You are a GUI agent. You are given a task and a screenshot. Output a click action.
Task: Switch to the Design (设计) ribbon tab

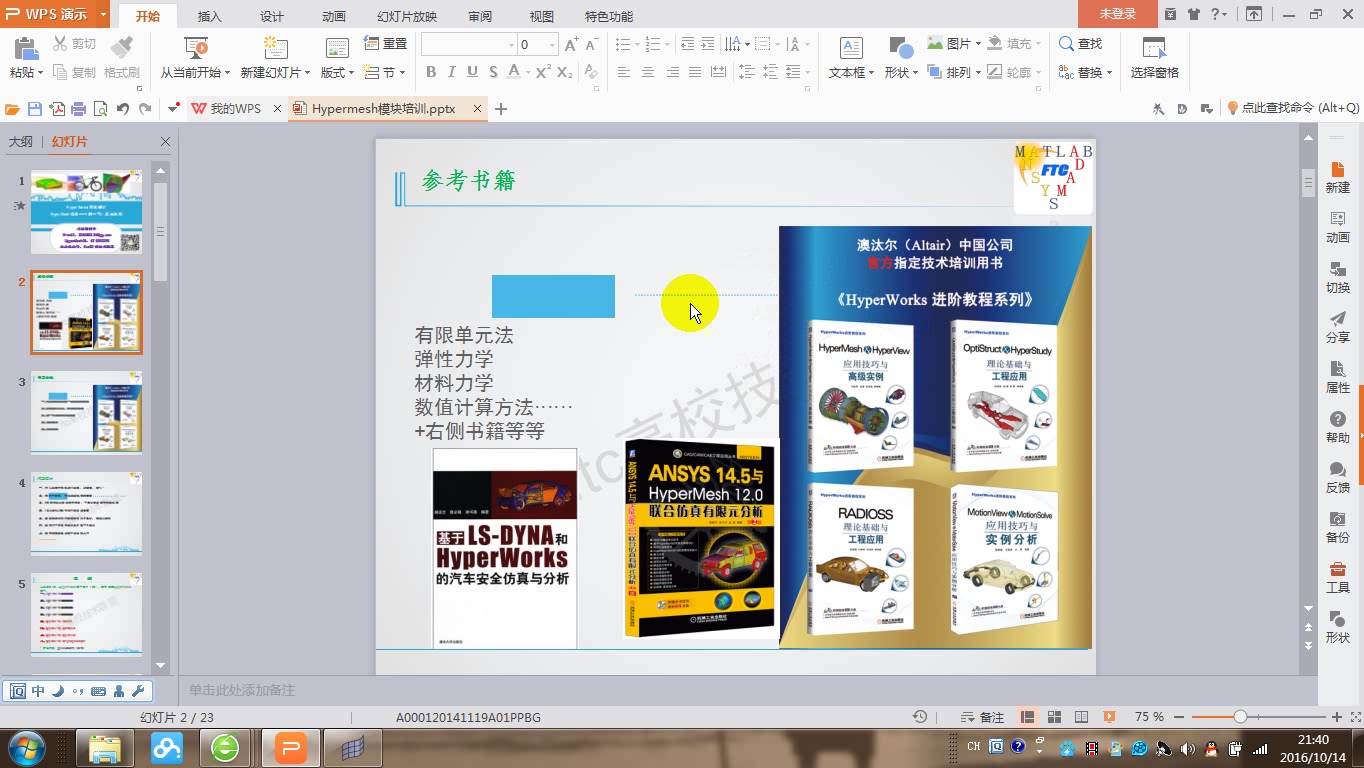pos(272,16)
